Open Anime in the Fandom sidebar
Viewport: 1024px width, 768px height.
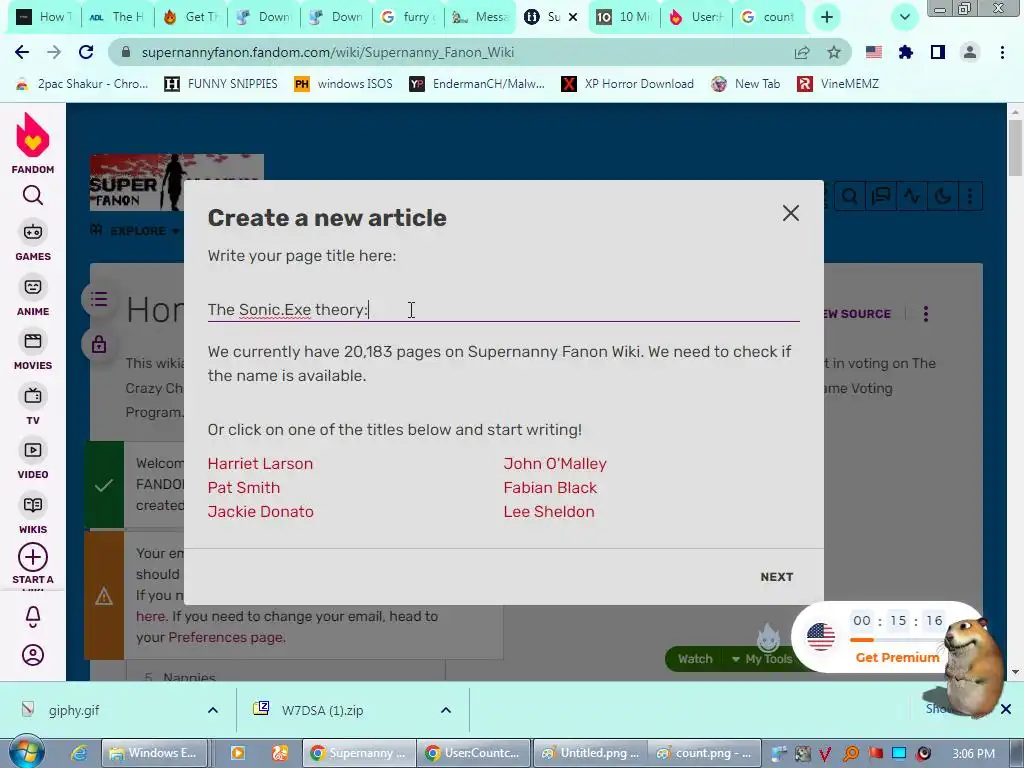(33, 296)
